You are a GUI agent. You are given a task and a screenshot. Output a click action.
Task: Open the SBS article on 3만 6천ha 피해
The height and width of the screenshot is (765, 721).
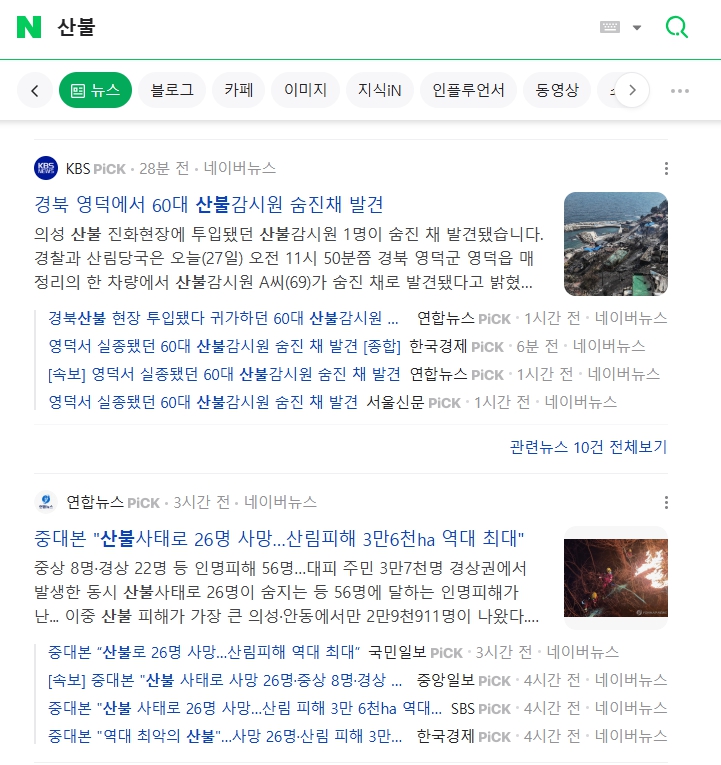245,708
